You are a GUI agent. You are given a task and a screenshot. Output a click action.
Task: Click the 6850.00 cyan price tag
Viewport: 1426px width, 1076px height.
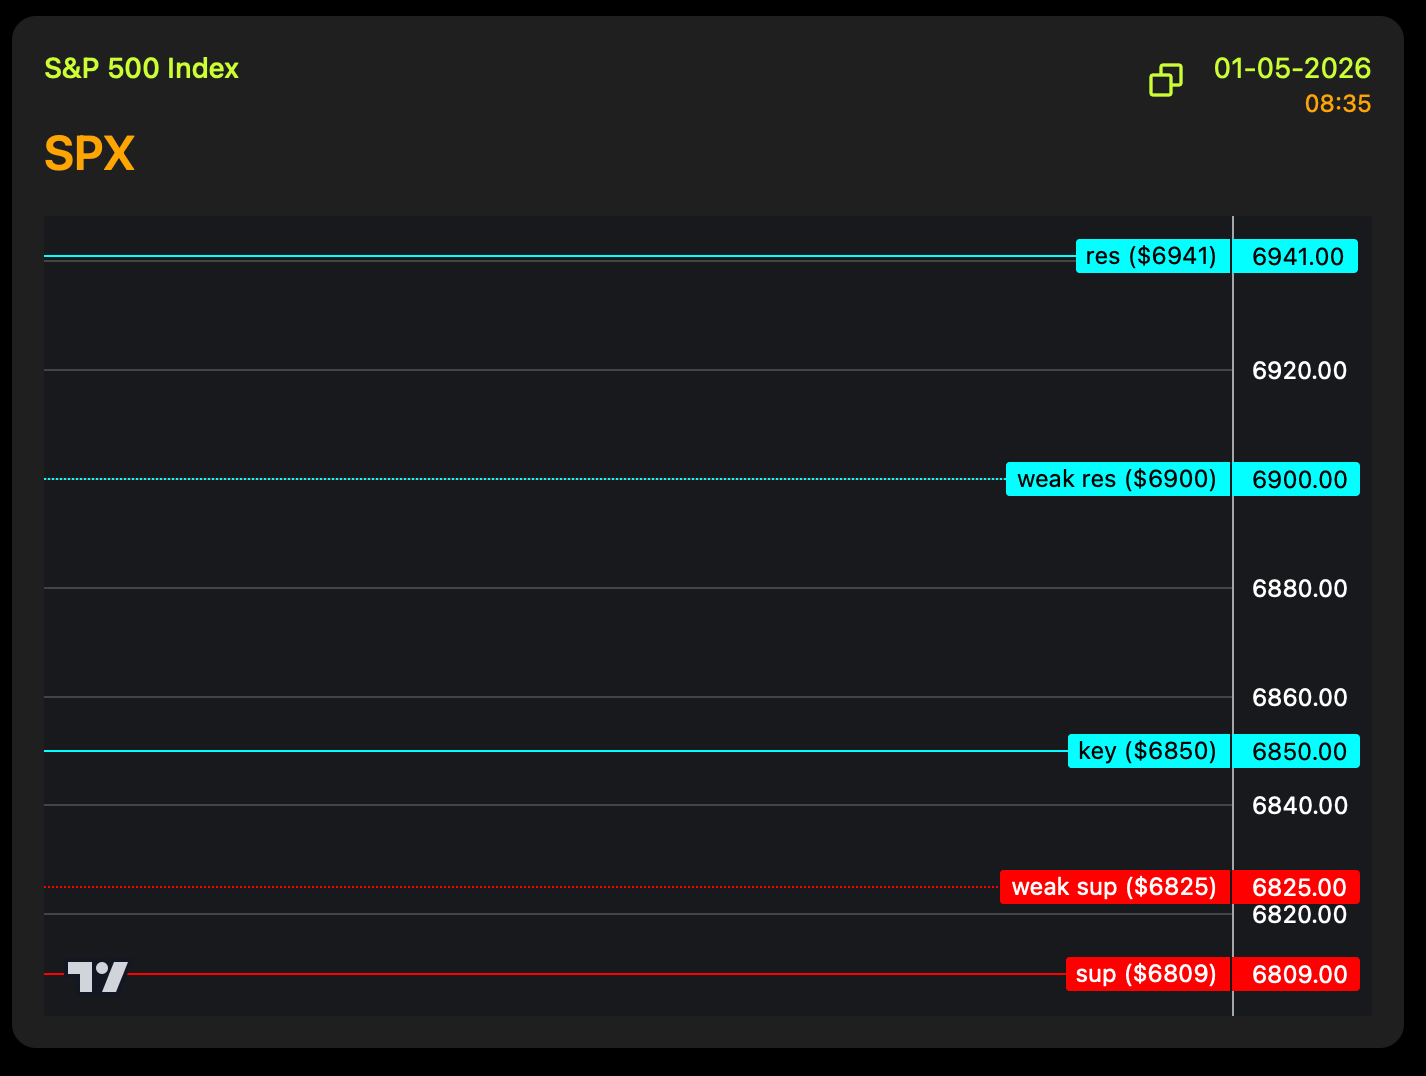[1298, 751]
